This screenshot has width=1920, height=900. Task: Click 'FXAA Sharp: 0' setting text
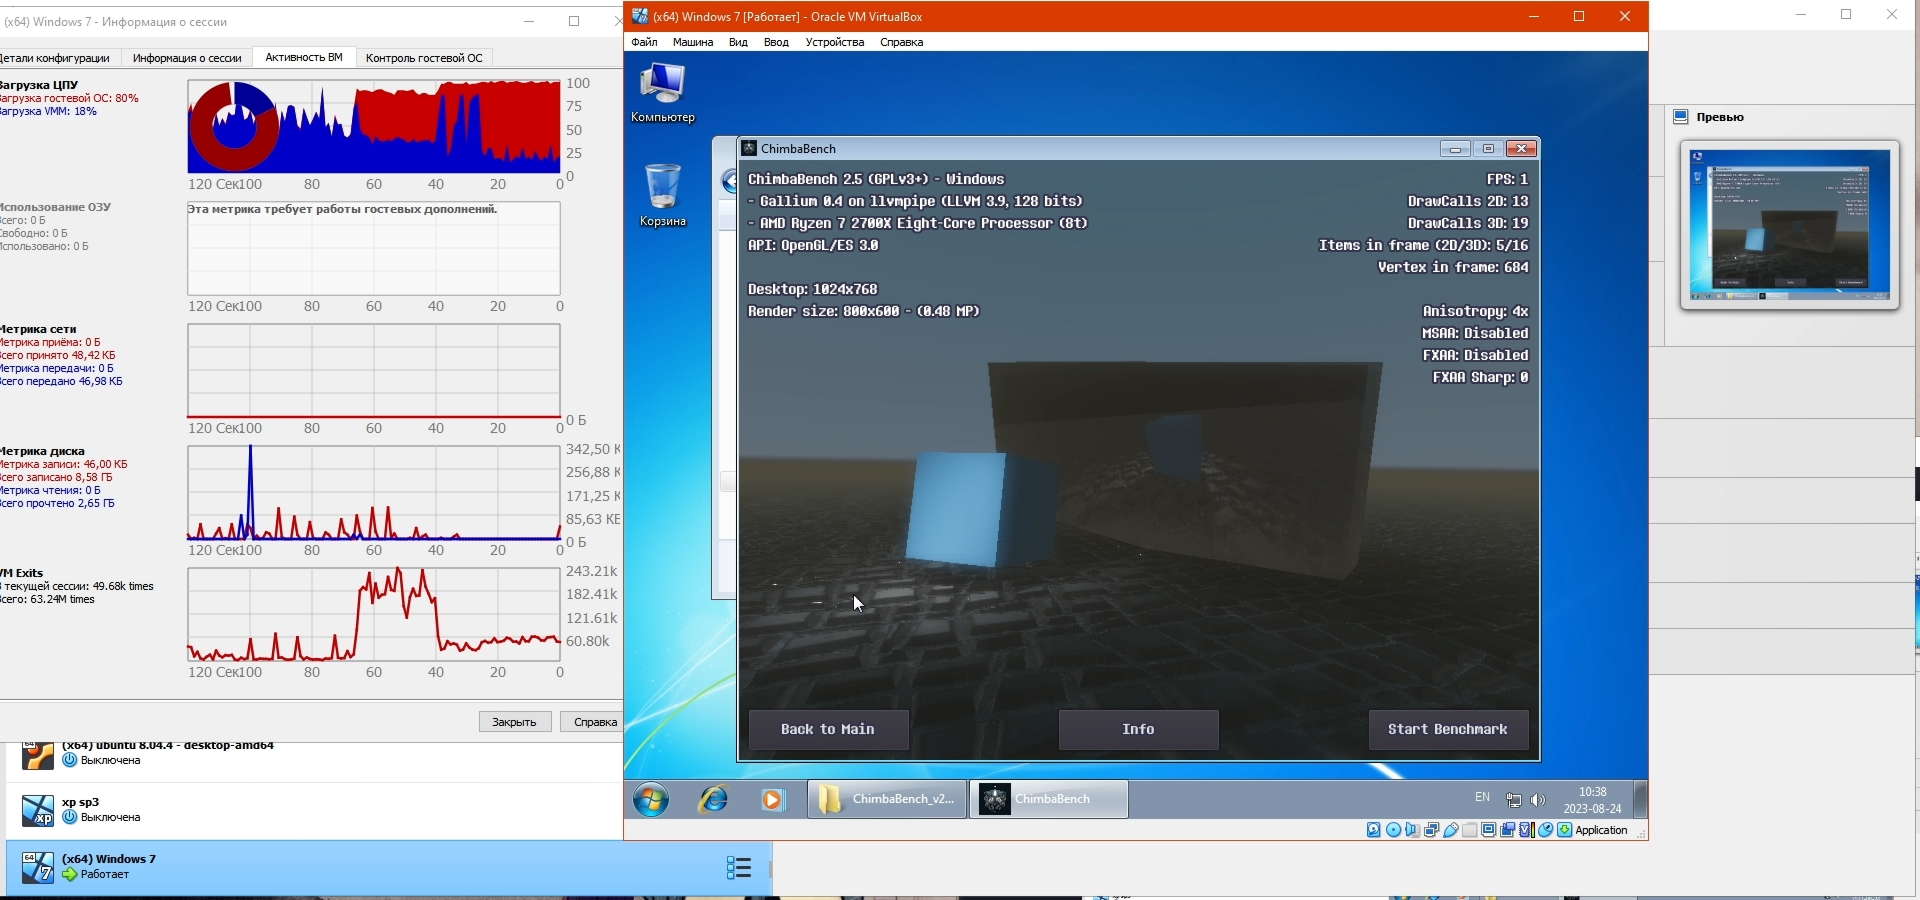tap(1480, 378)
